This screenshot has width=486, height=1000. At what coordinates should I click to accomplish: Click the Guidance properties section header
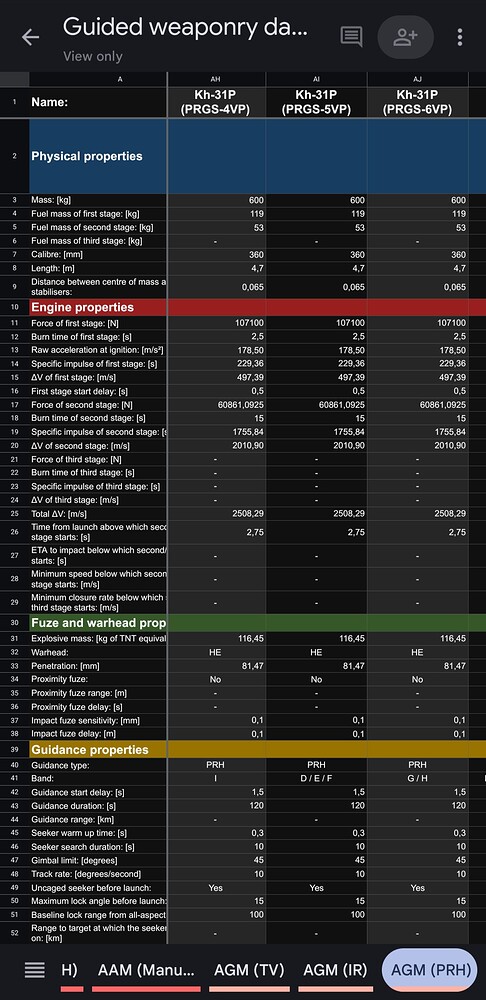pyautogui.click(x=98, y=749)
